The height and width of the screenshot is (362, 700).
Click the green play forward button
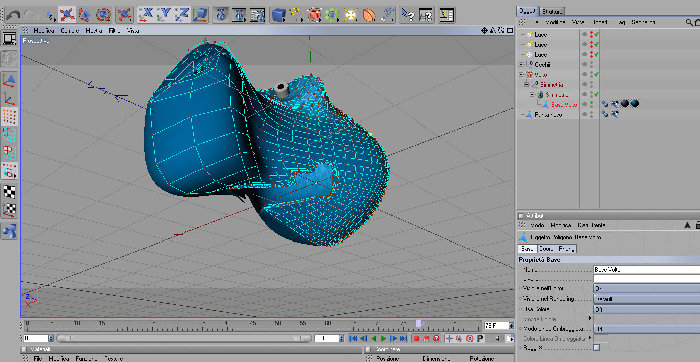383,338
